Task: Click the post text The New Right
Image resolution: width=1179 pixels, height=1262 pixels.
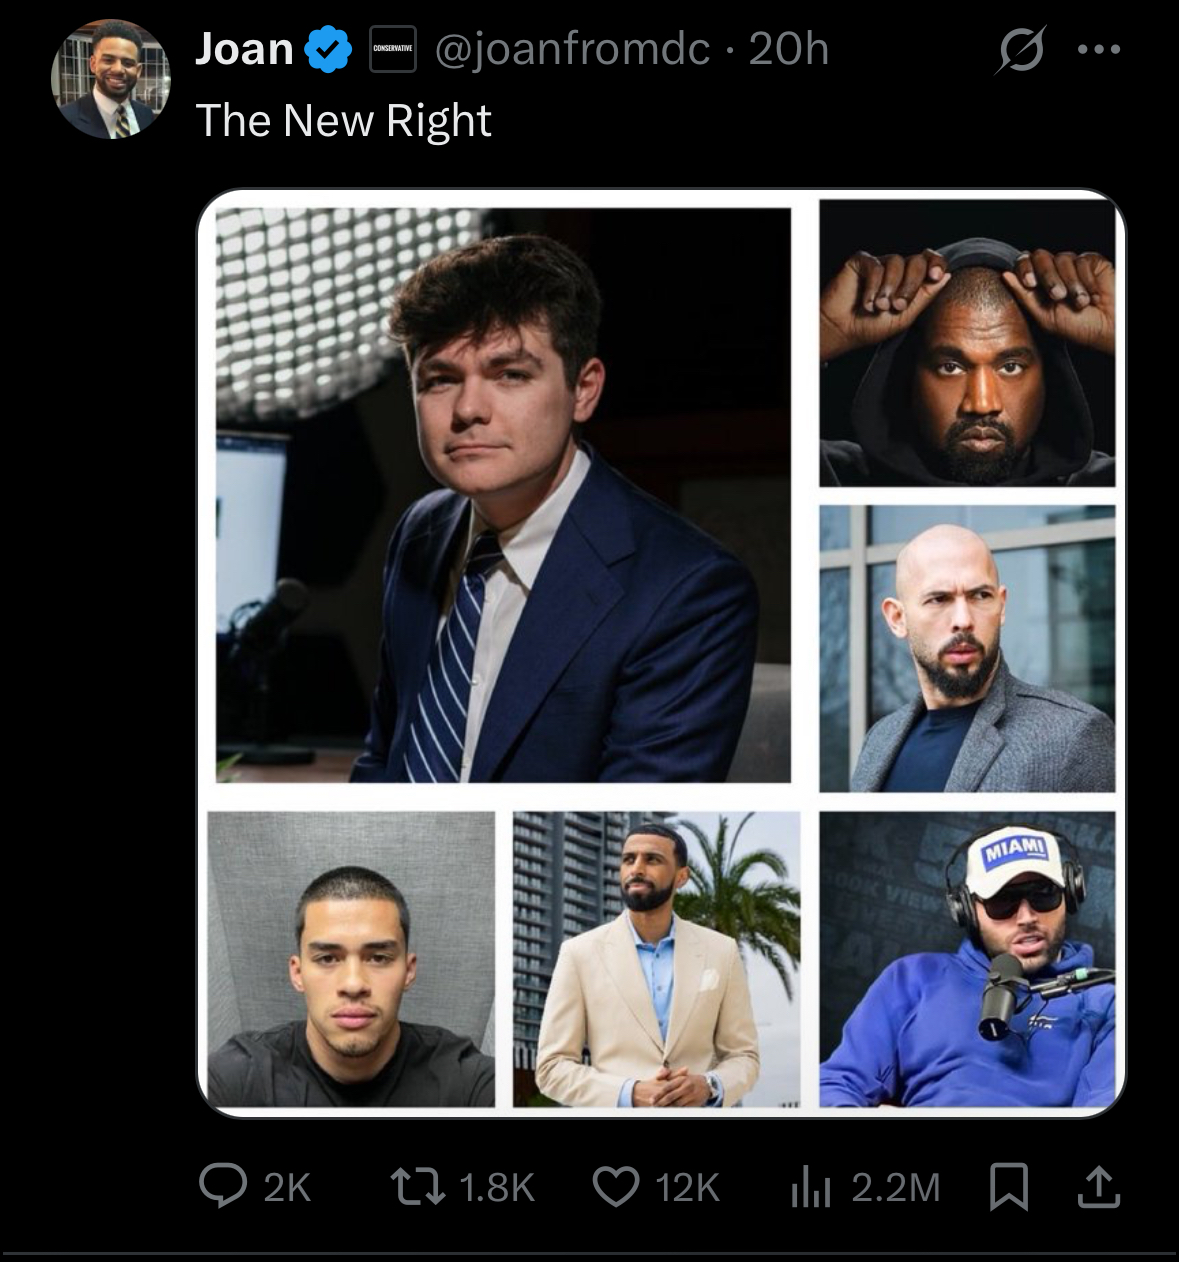Action: [x=343, y=120]
